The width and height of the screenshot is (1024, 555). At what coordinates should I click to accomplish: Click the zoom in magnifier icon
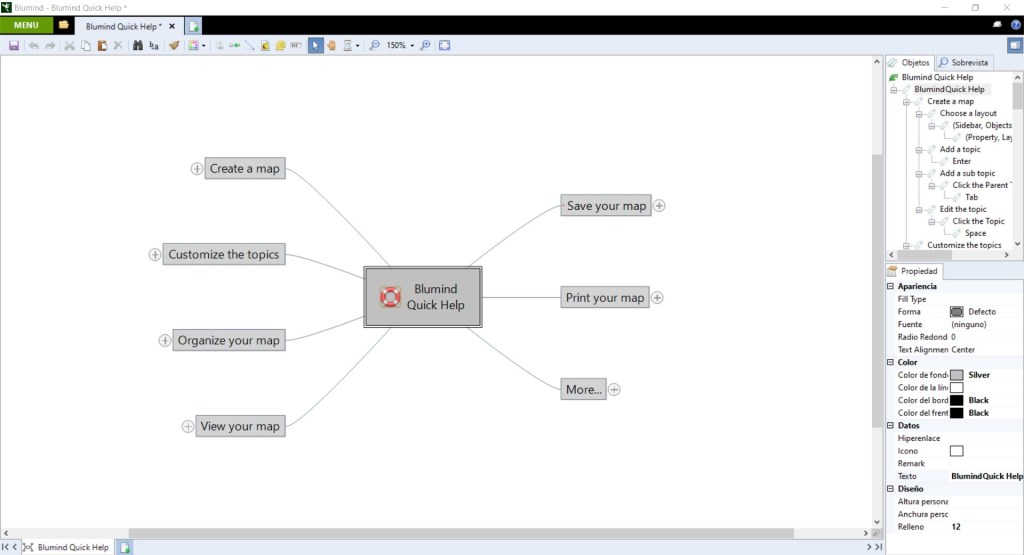click(x=425, y=45)
